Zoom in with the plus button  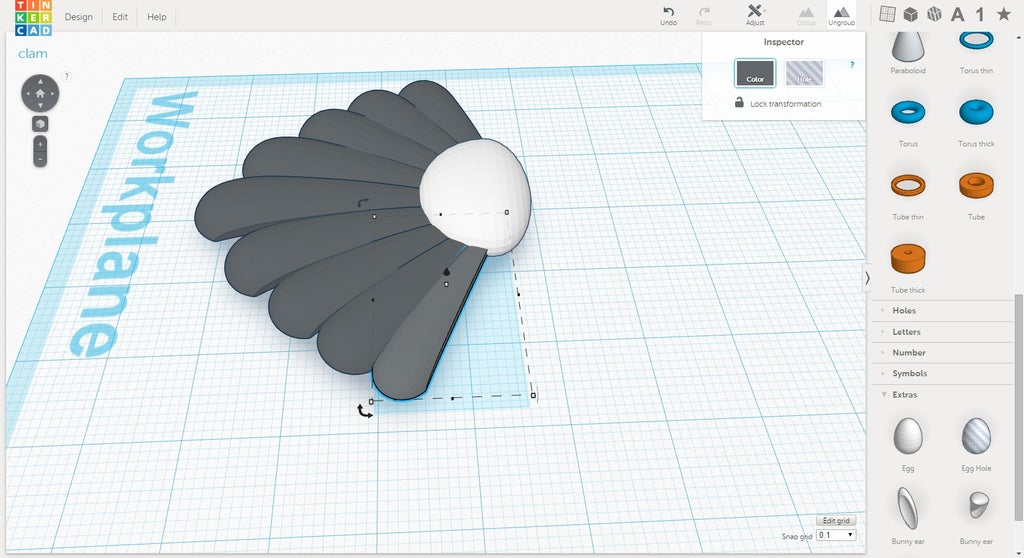tap(40, 144)
